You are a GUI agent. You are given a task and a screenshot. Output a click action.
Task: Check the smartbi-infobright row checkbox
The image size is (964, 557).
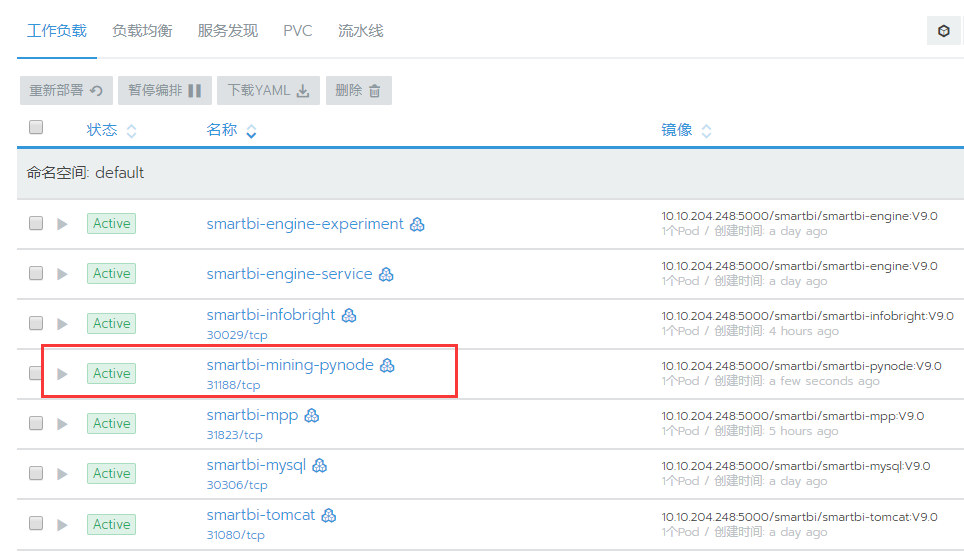tap(36, 323)
